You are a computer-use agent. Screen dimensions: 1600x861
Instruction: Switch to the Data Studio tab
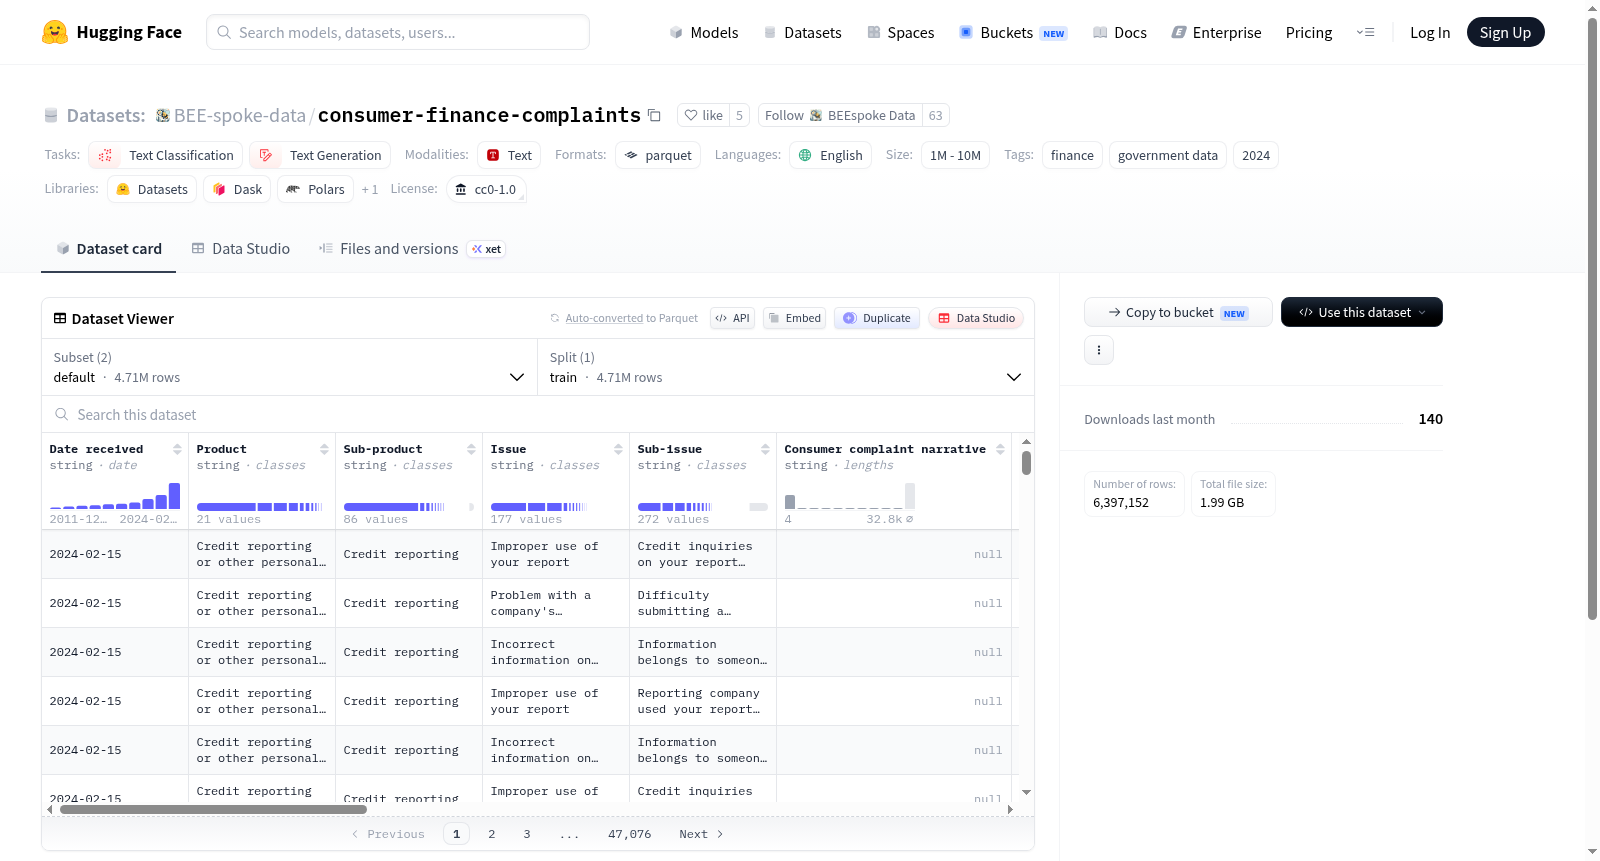click(x=241, y=249)
